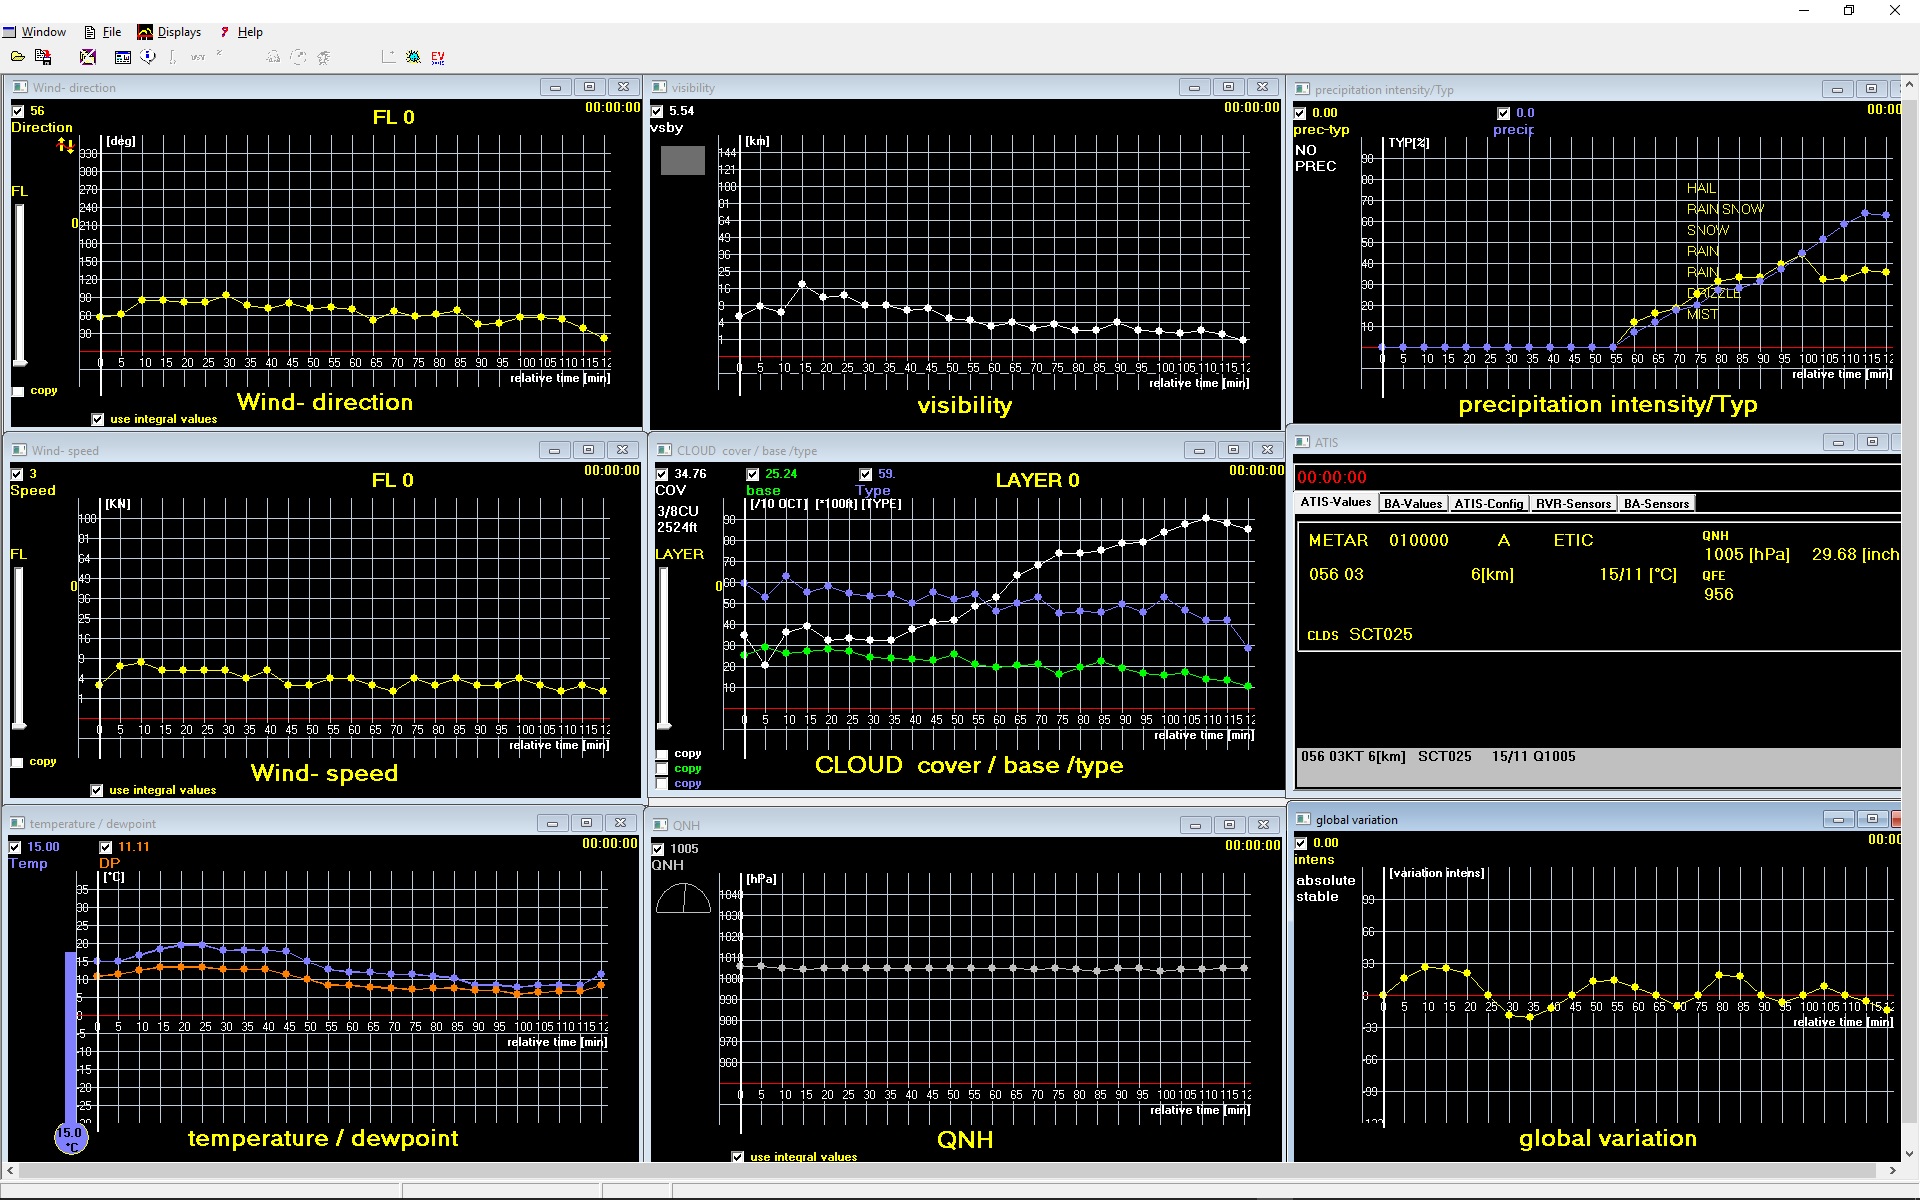Click the blue temperature bar gauge
This screenshot has width=1920, height=1200.
coord(70,1037)
